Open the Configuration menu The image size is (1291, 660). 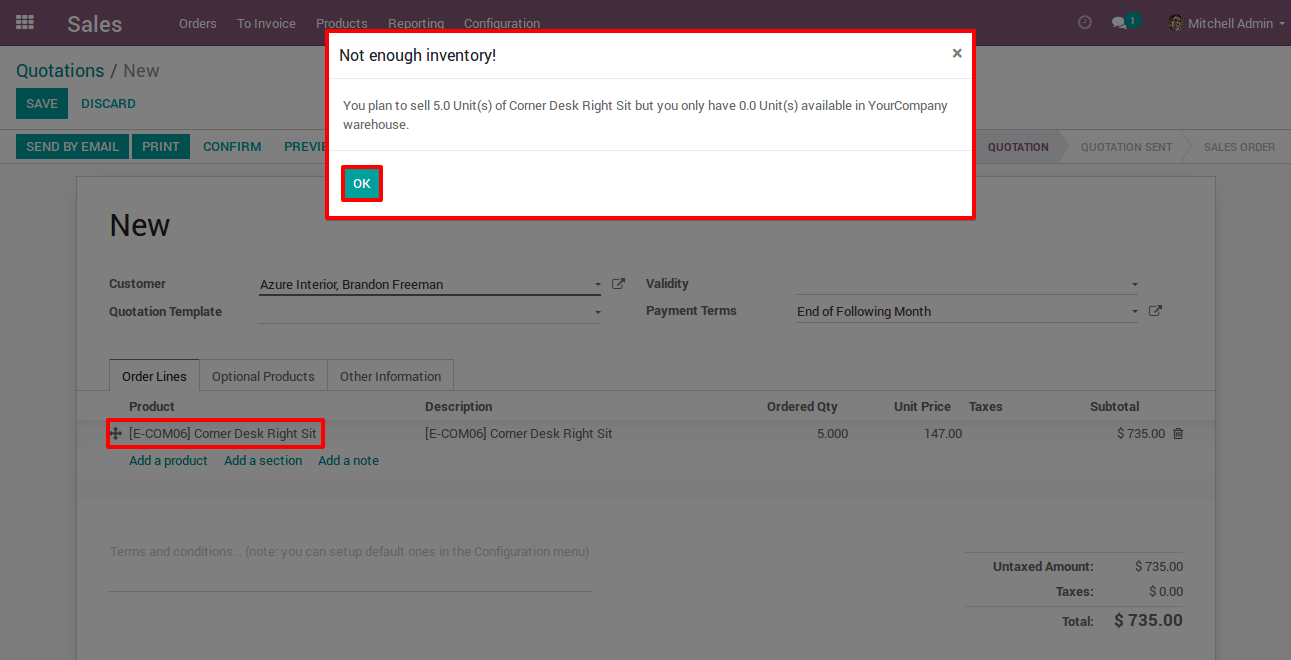[502, 23]
